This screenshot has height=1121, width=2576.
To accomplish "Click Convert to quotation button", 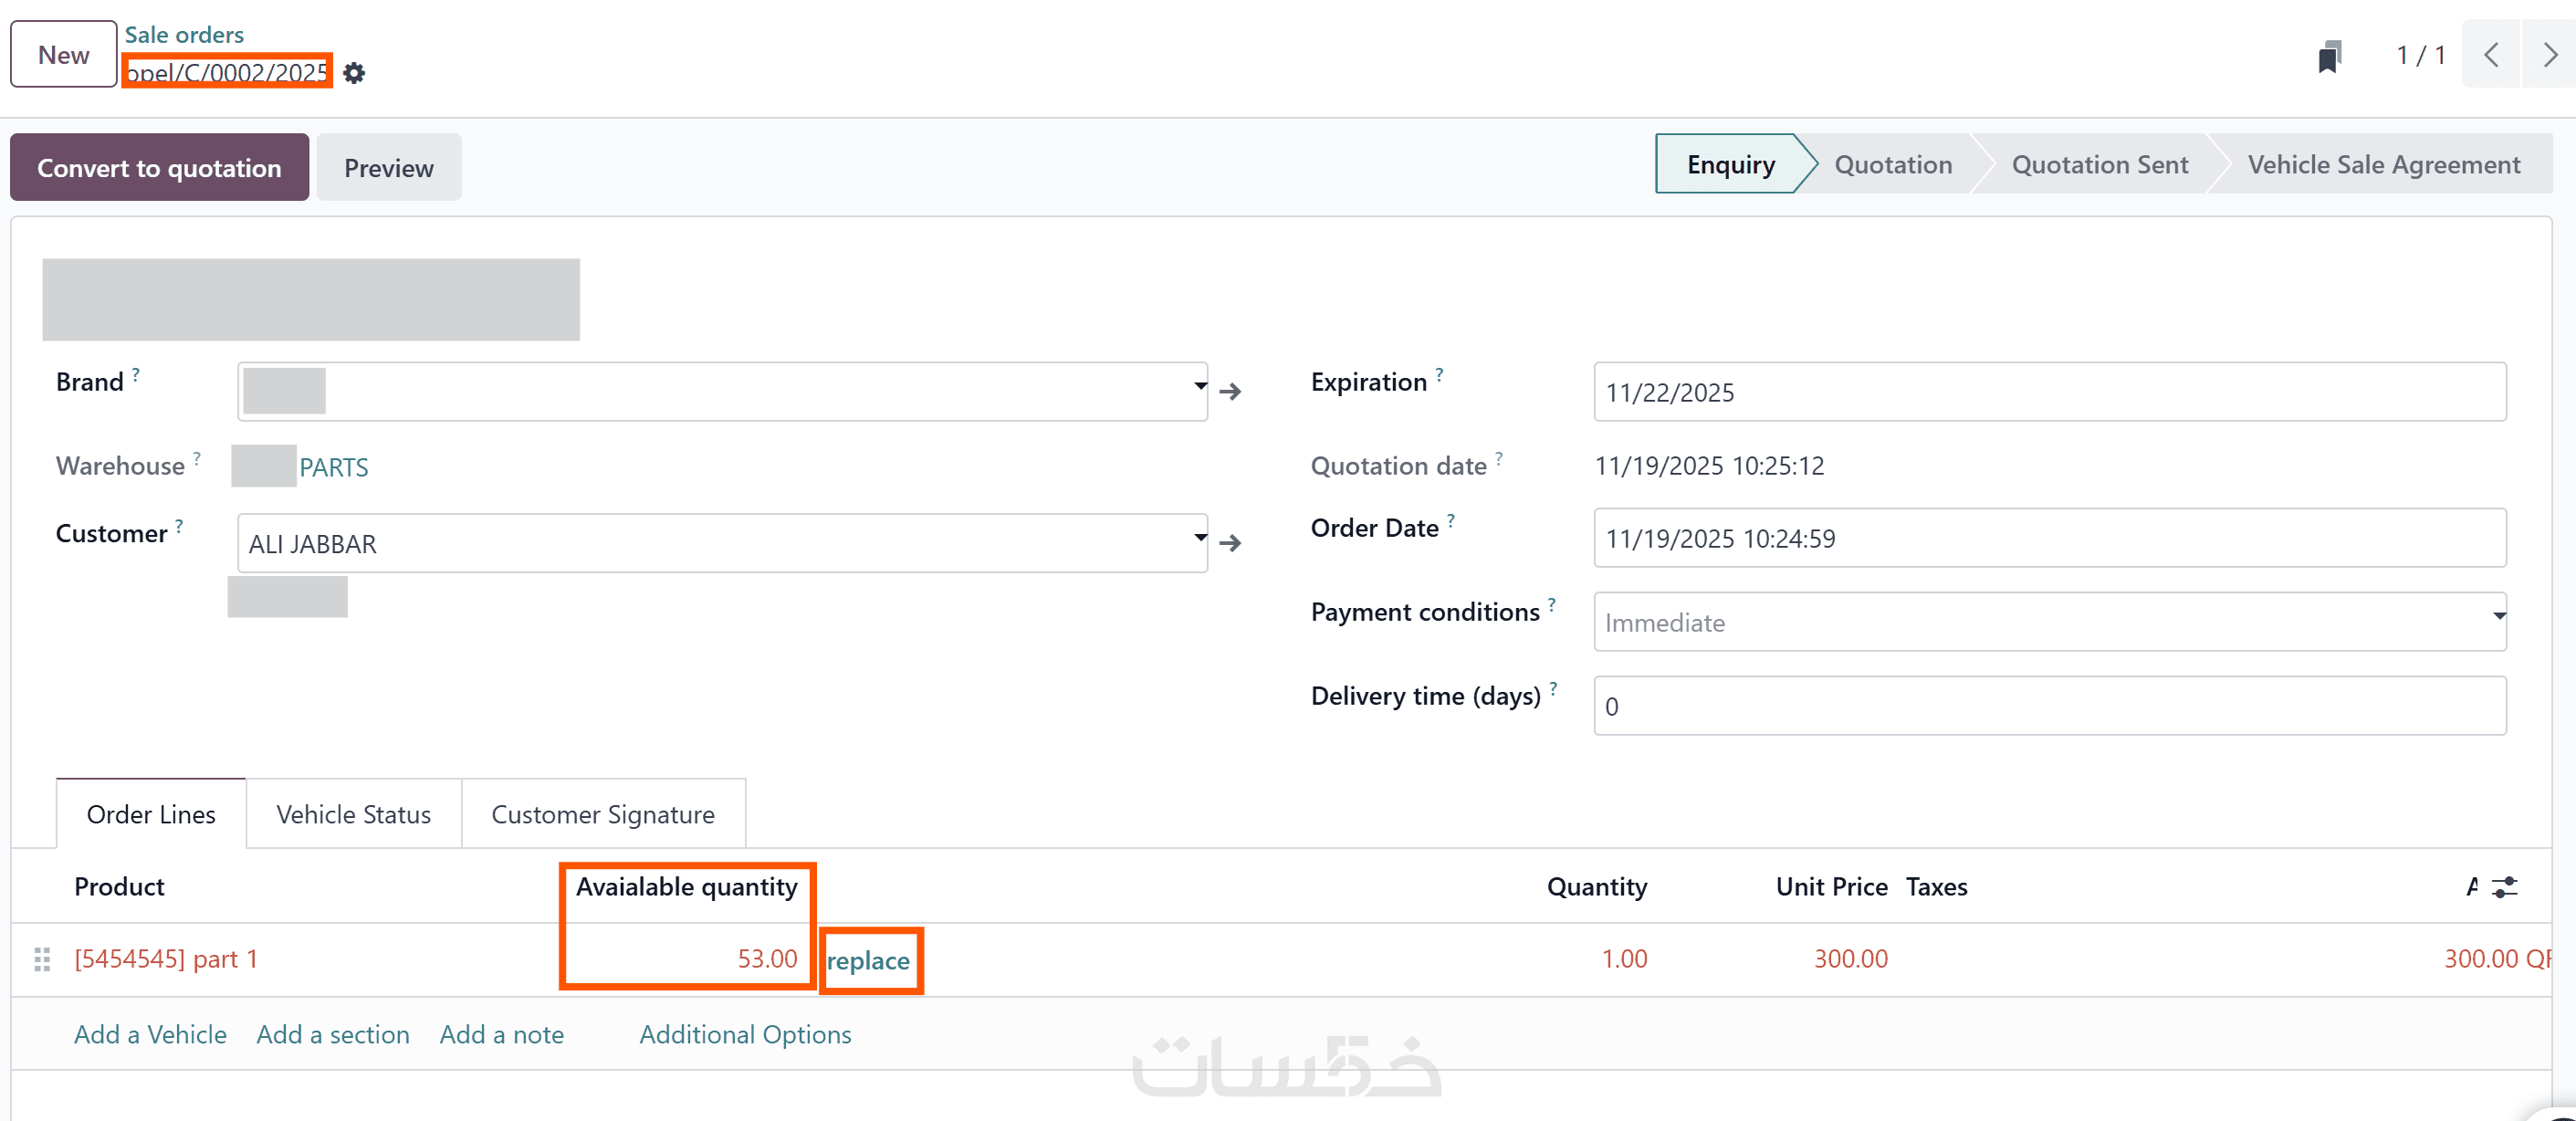I will tap(159, 168).
